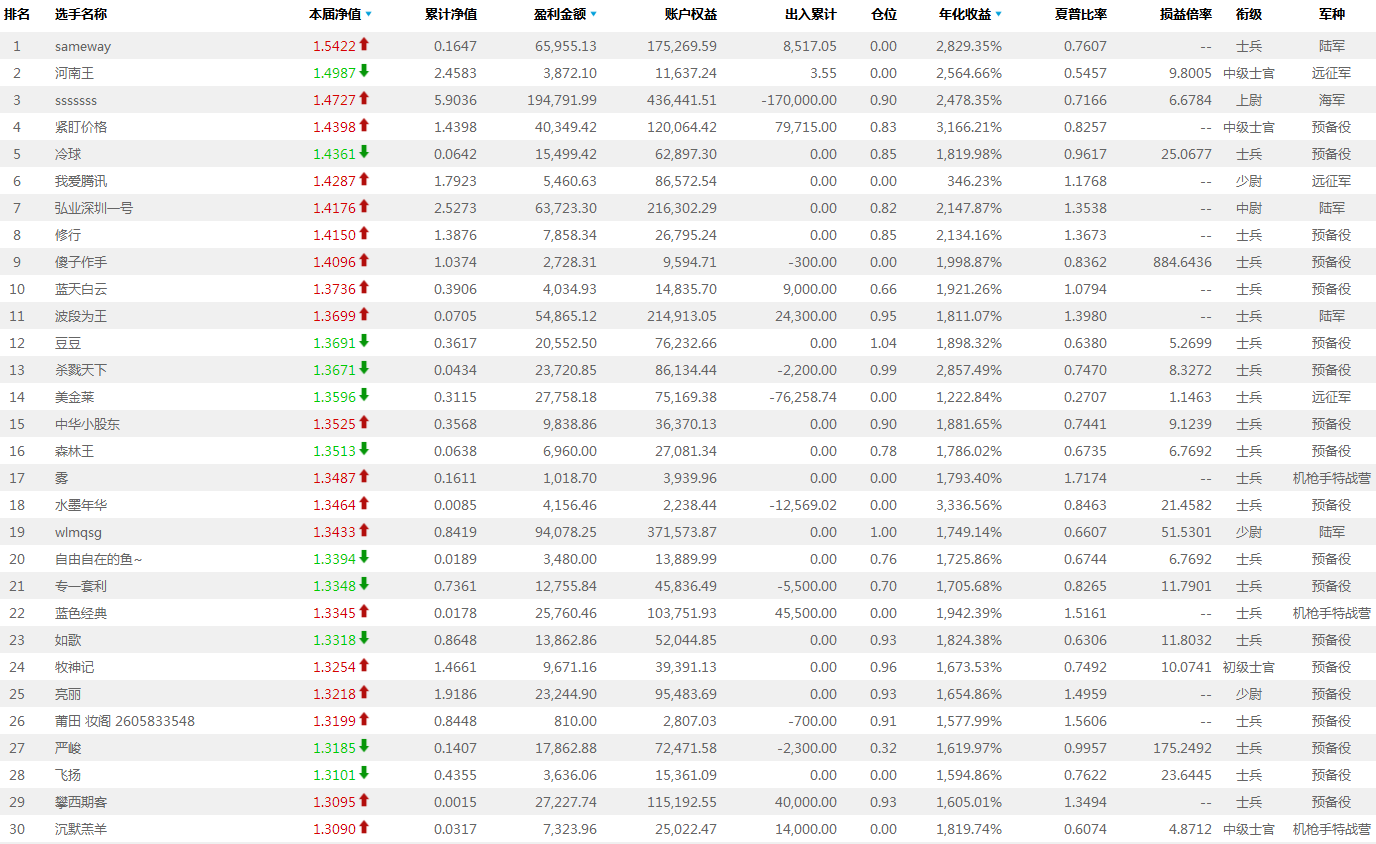Click the green down arrow in 豆豆 row

click(x=364, y=341)
